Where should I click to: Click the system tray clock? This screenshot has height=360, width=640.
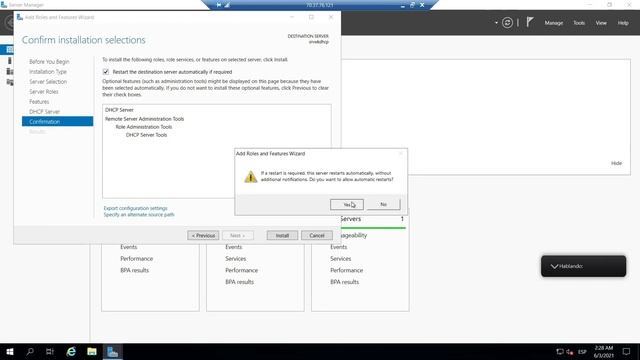coord(604,351)
